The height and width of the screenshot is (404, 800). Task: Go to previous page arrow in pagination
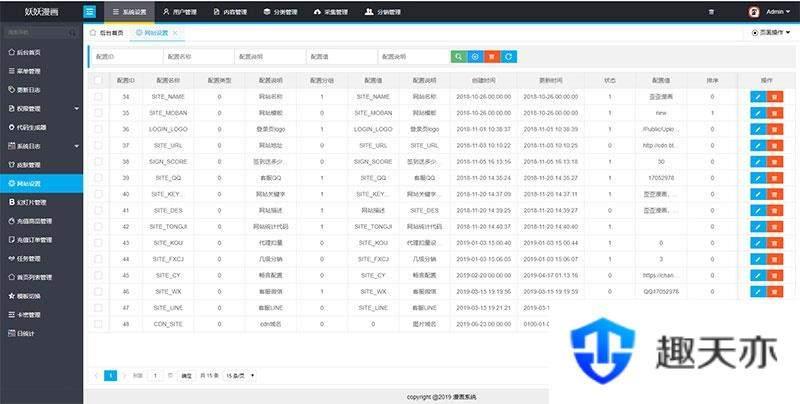point(96,376)
